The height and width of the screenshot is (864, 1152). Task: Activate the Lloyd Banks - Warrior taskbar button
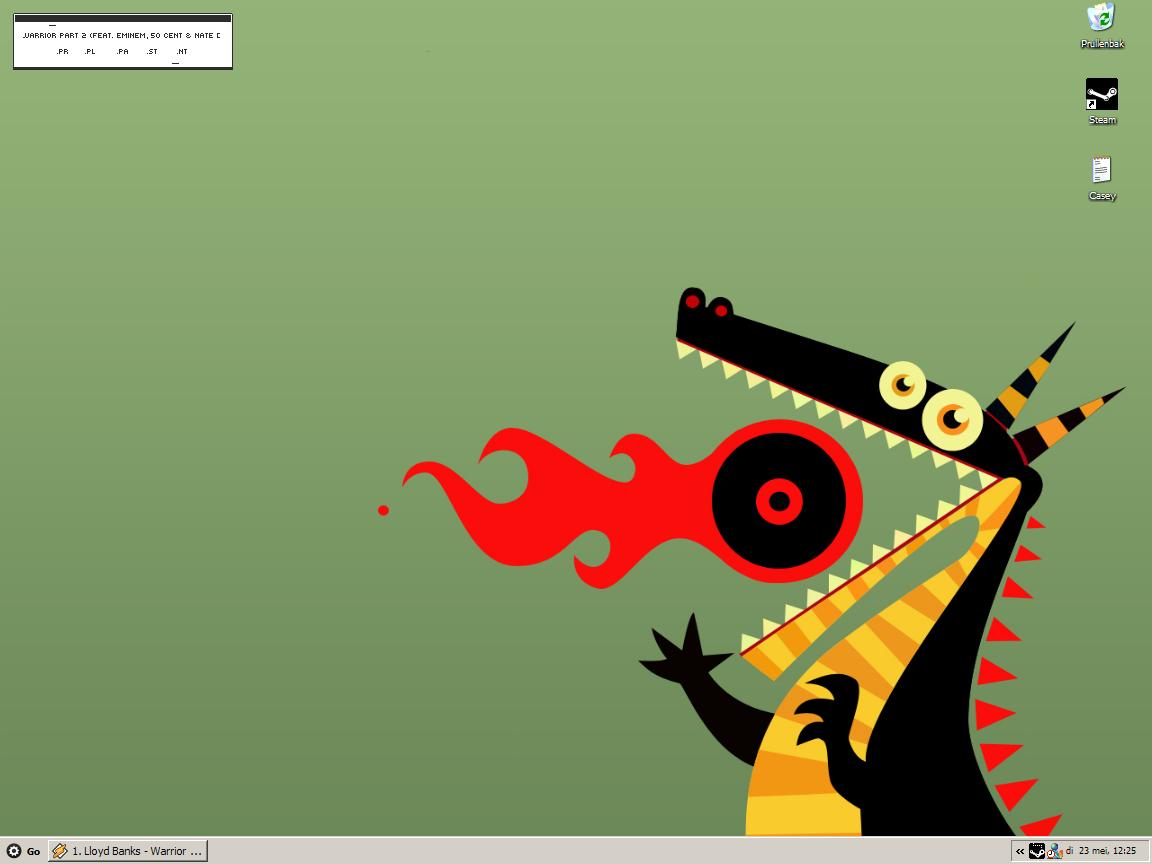coord(128,851)
